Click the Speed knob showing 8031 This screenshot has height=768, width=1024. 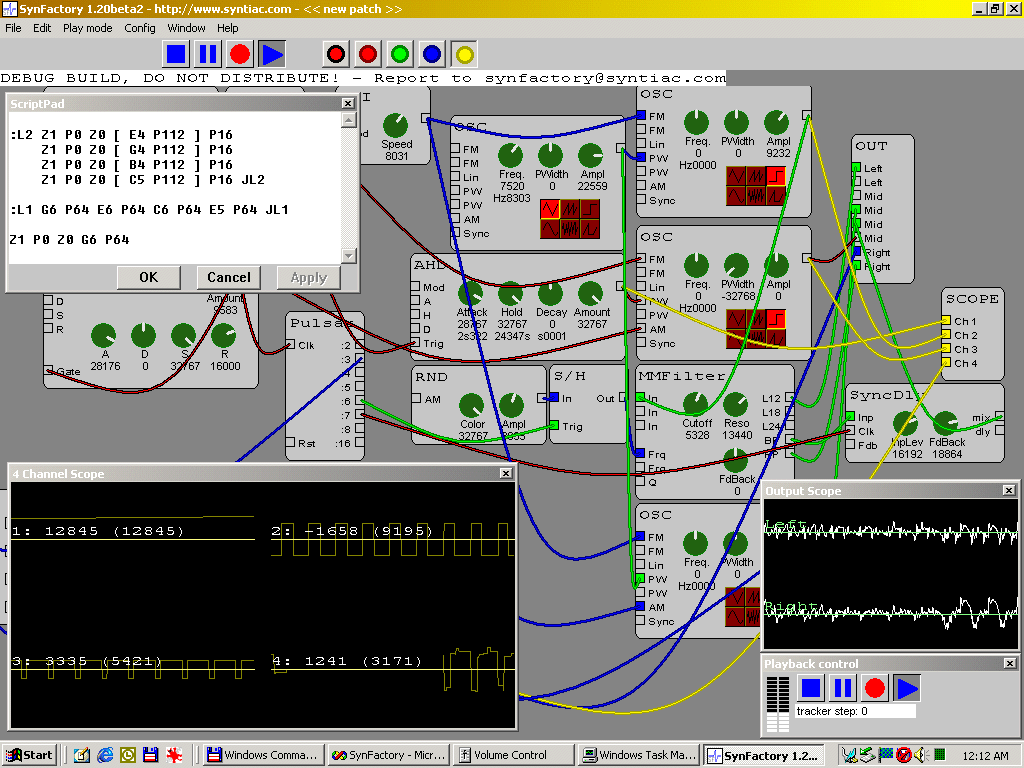click(396, 125)
